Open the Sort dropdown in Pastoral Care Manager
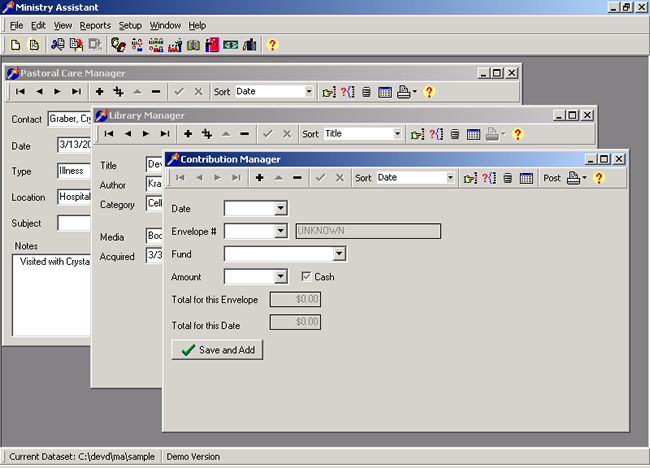 [308, 91]
